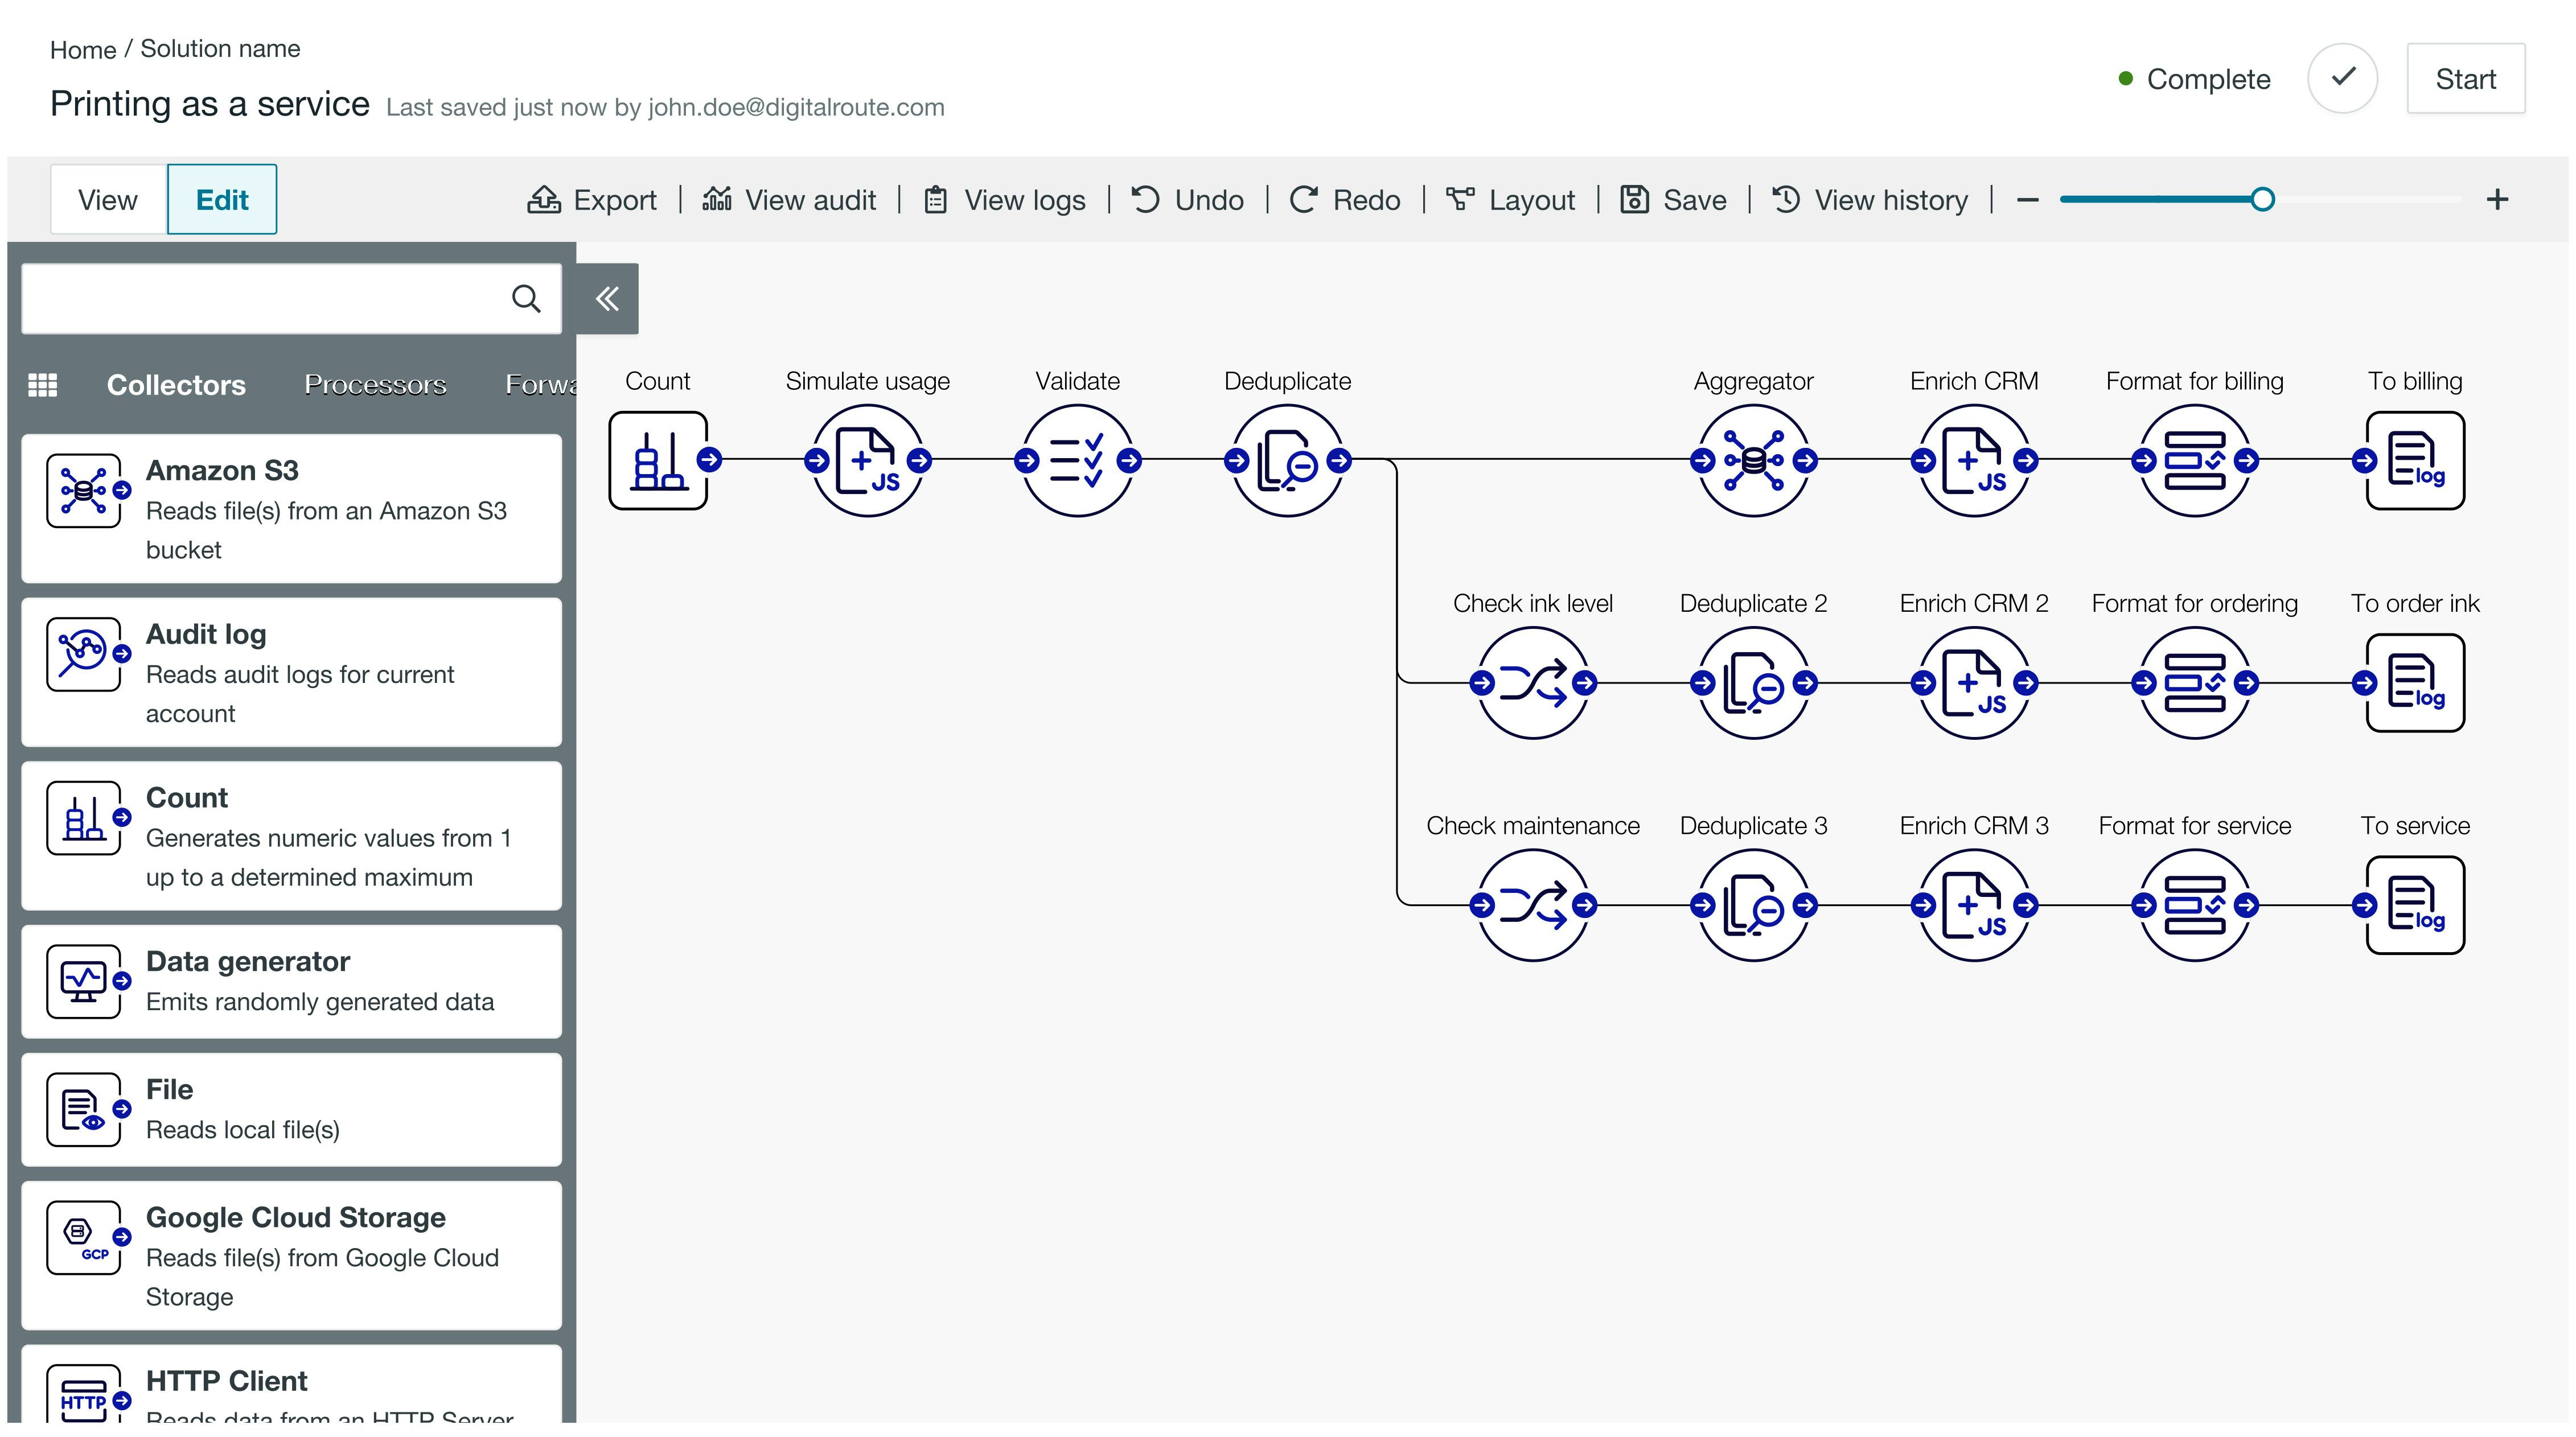Switch to View mode
The height and width of the screenshot is (1437, 2576).
(x=108, y=200)
